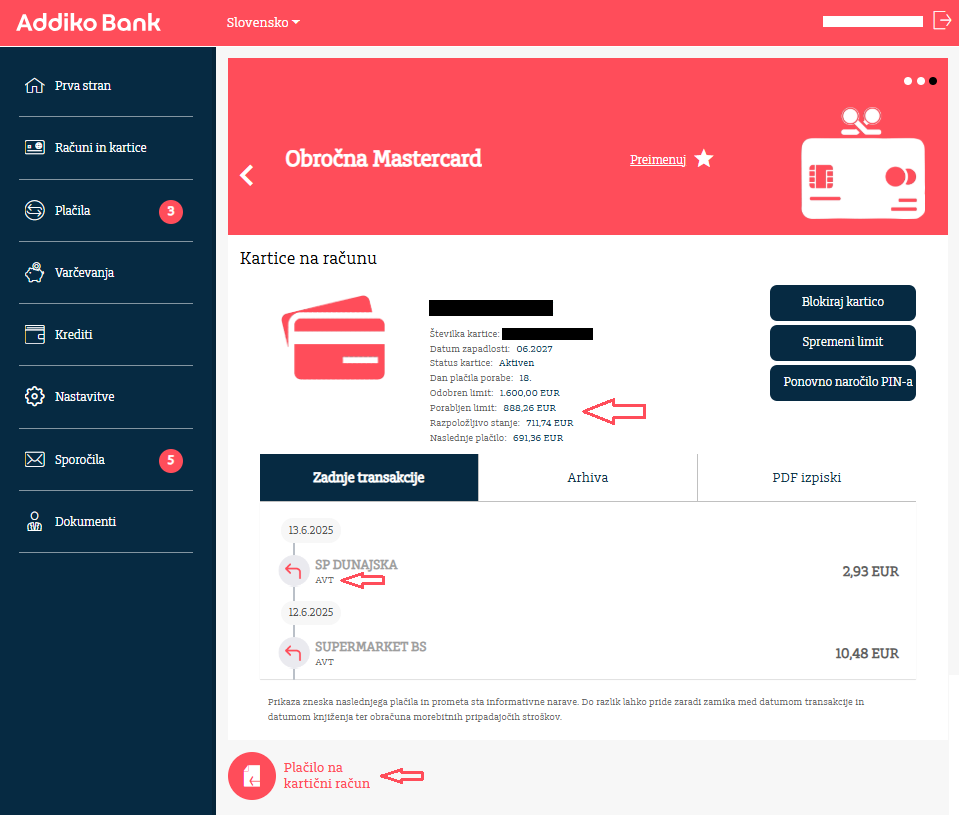Select the first carousel dot
Viewport: 959px width, 815px height.
(x=908, y=81)
